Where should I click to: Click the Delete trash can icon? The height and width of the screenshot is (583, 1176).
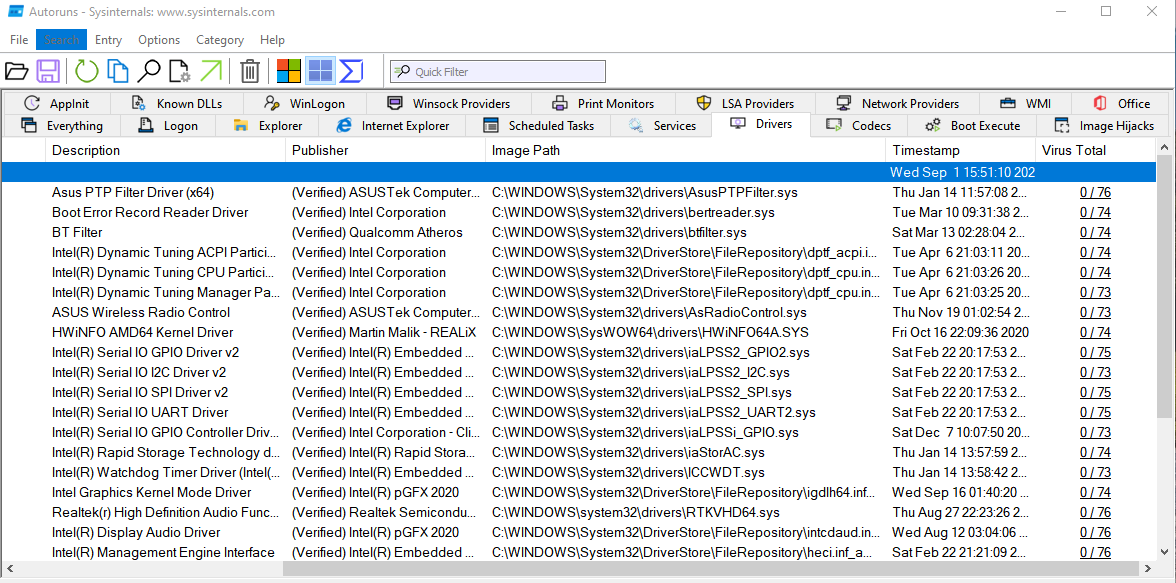coord(250,71)
